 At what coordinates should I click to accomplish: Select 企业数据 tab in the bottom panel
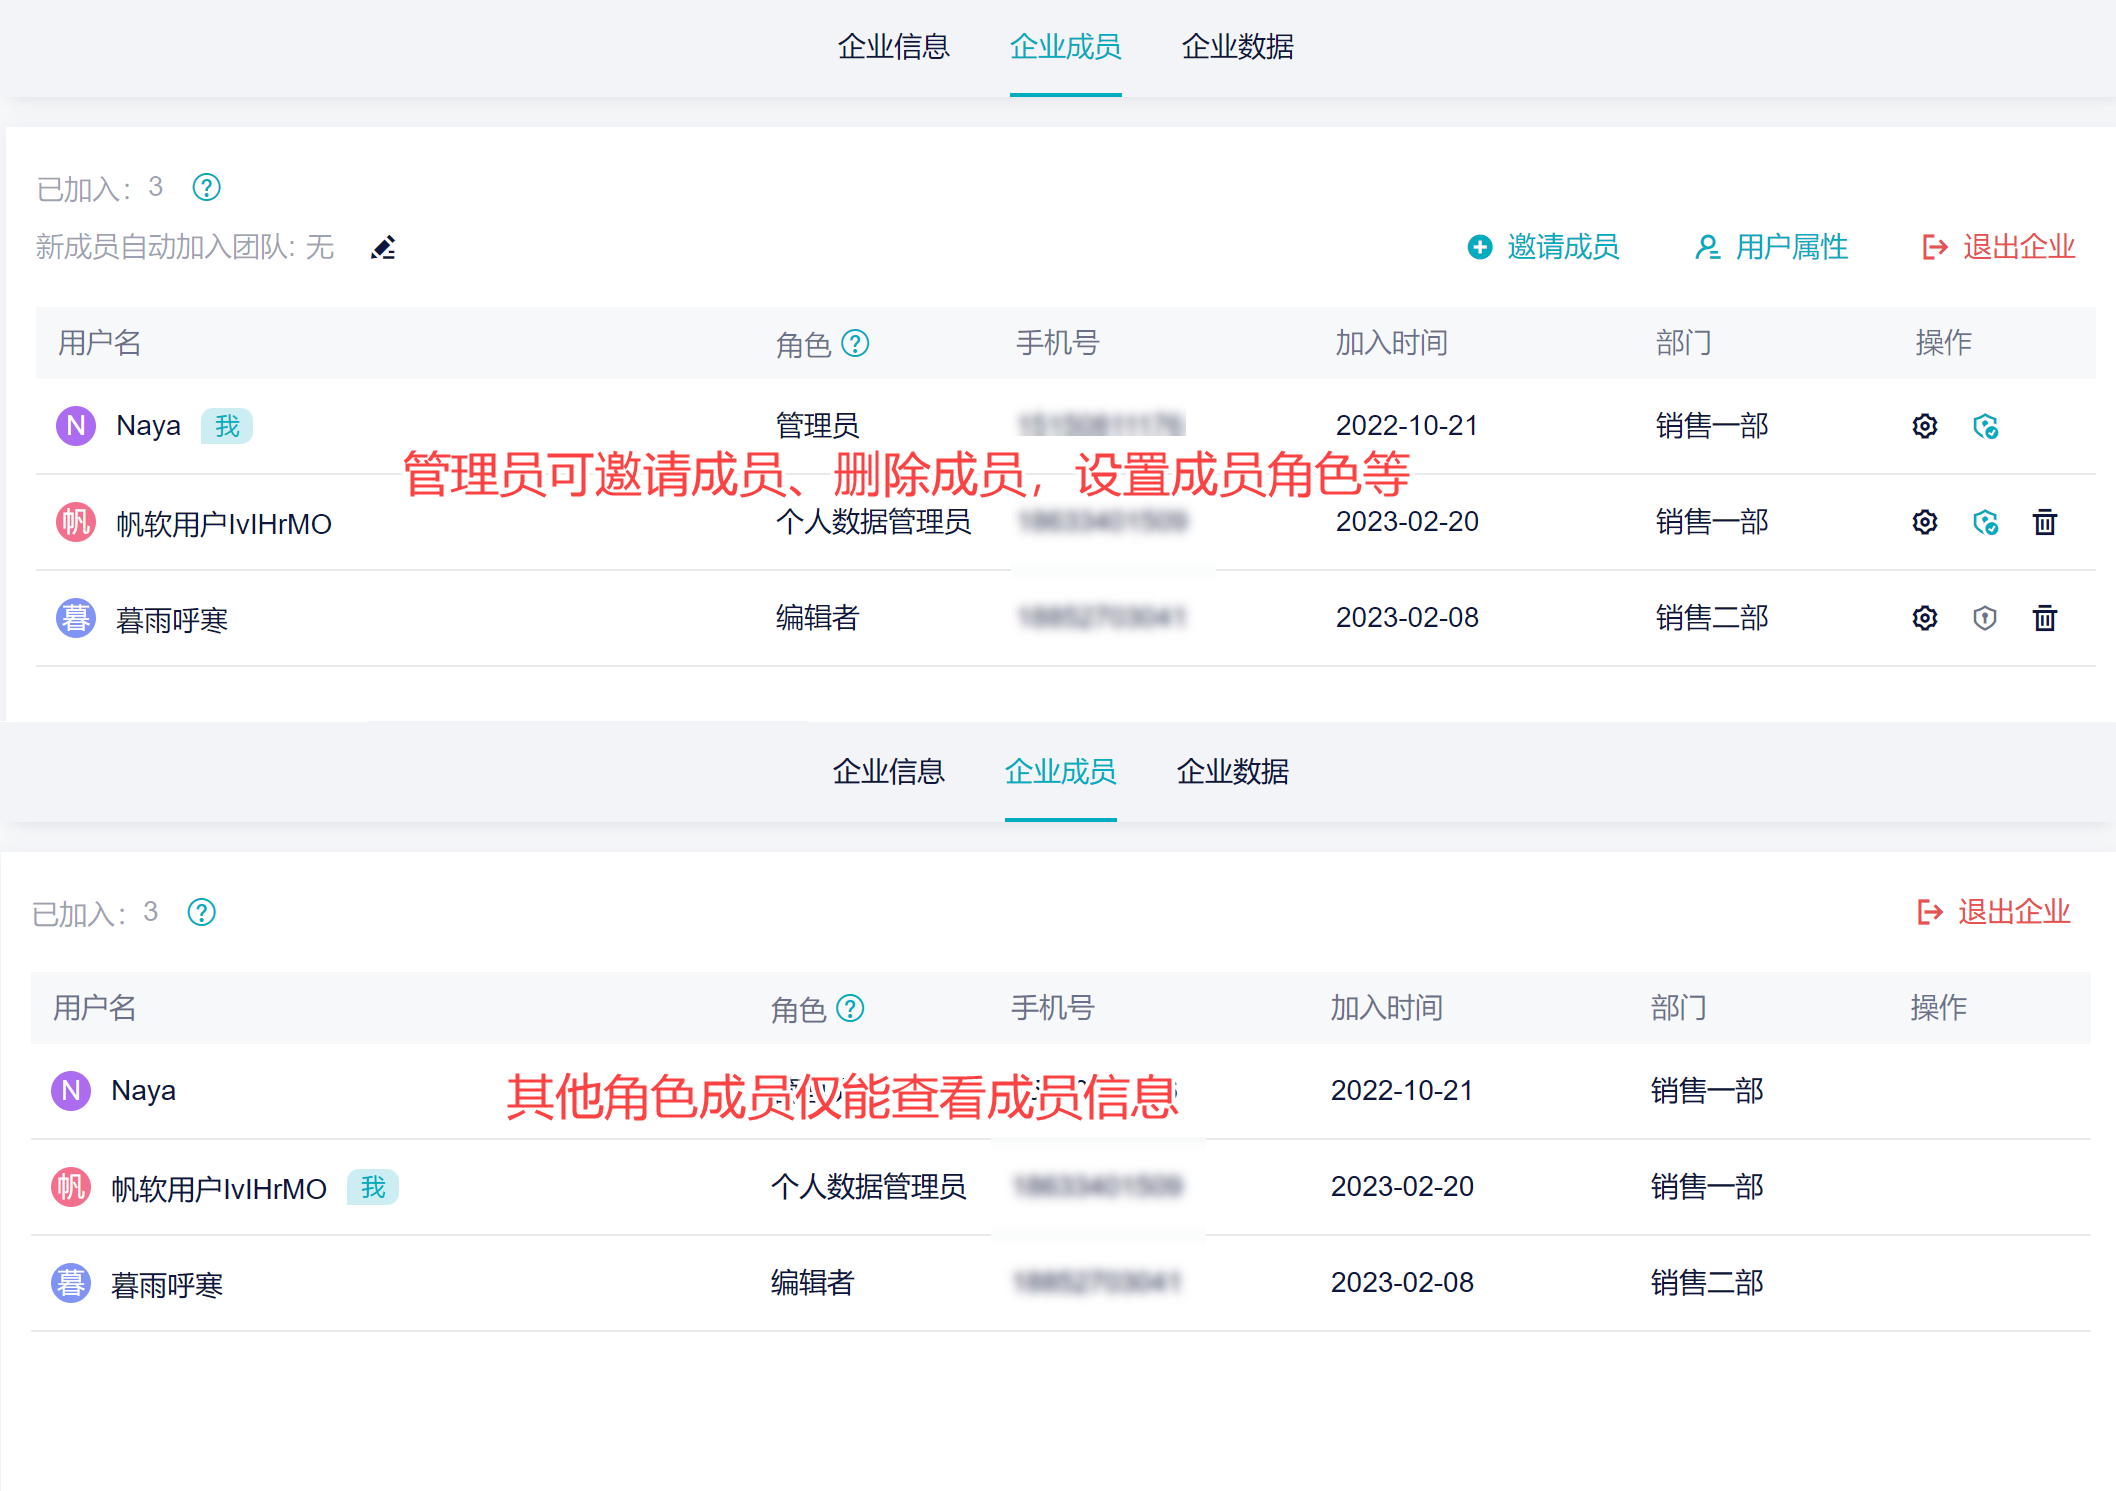pos(1232,772)
